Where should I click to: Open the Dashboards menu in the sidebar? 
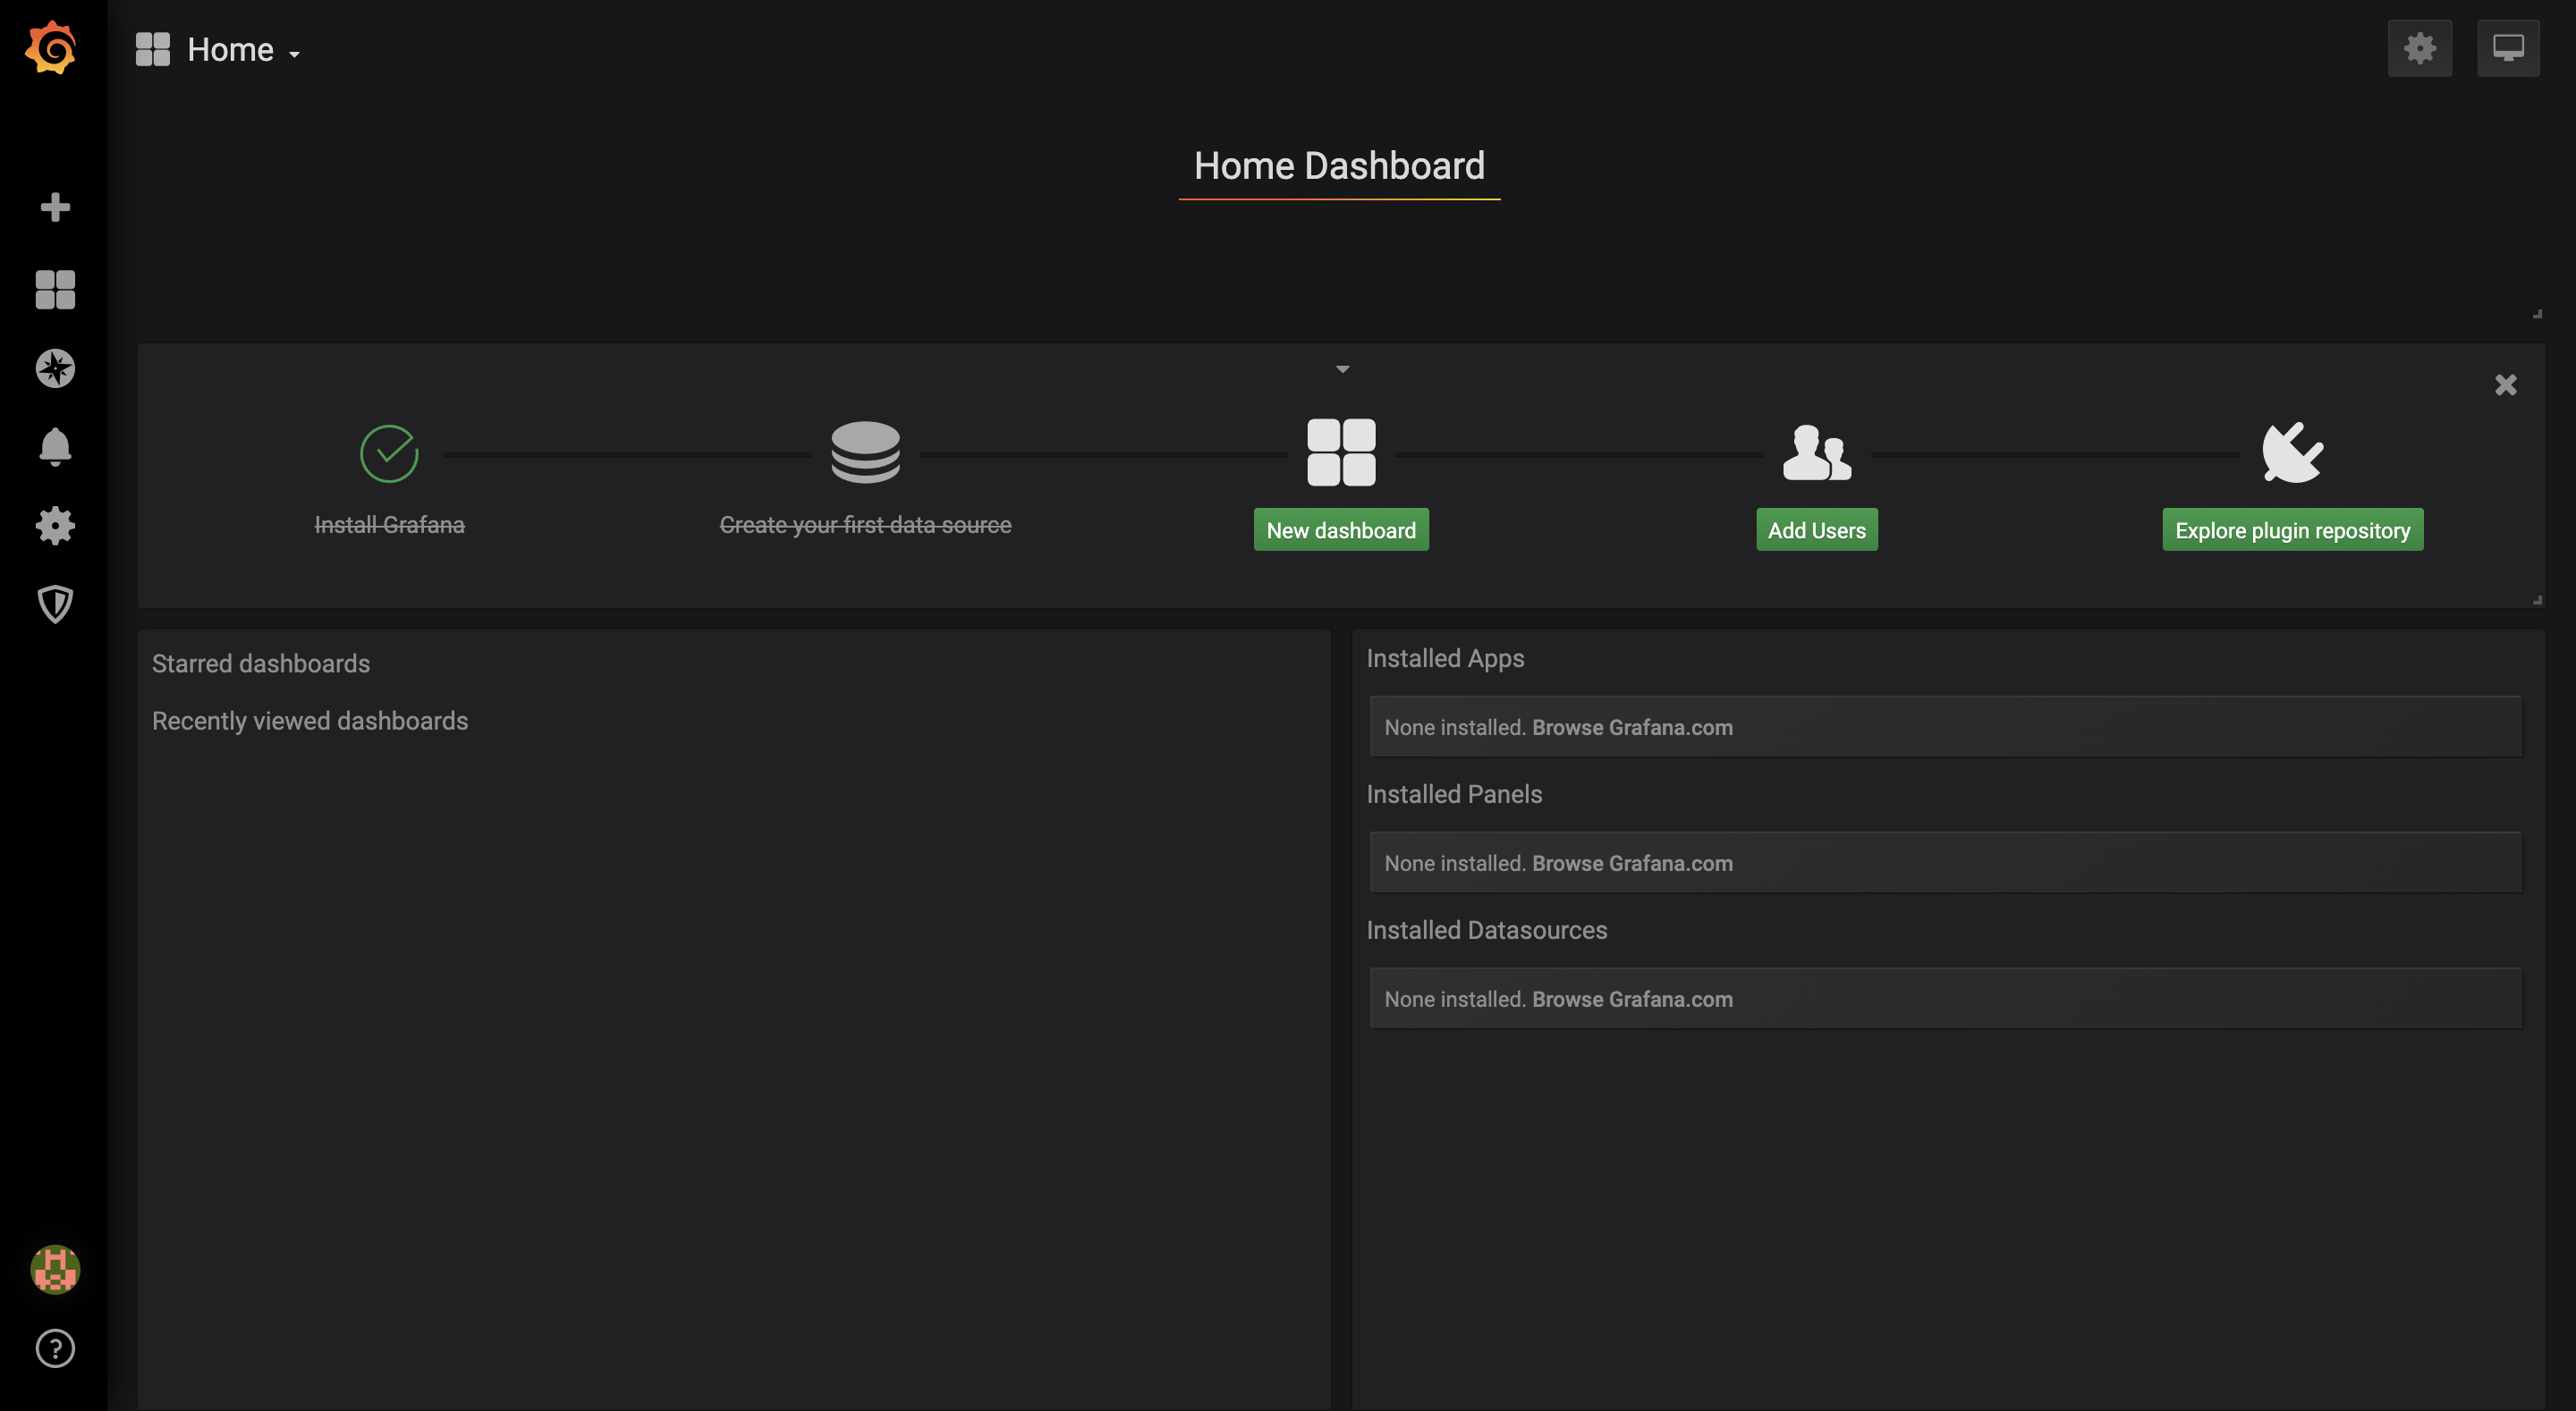click(x=55, y=290)
